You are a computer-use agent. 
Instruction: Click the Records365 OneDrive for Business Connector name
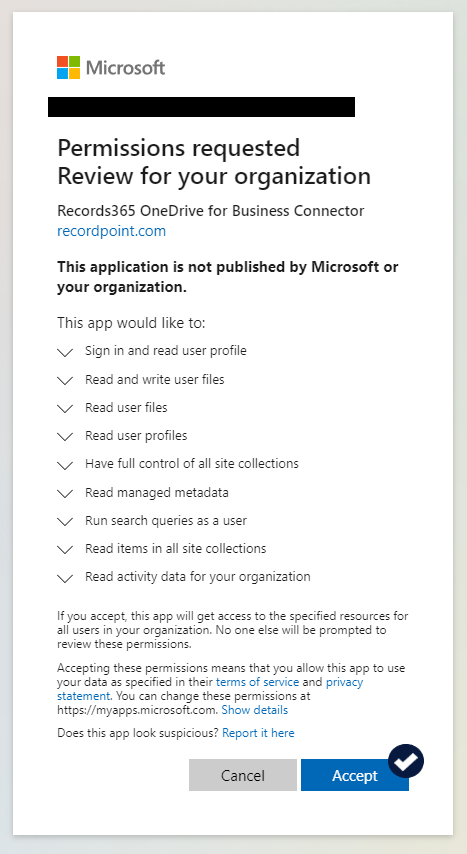[x=211, y=211]
